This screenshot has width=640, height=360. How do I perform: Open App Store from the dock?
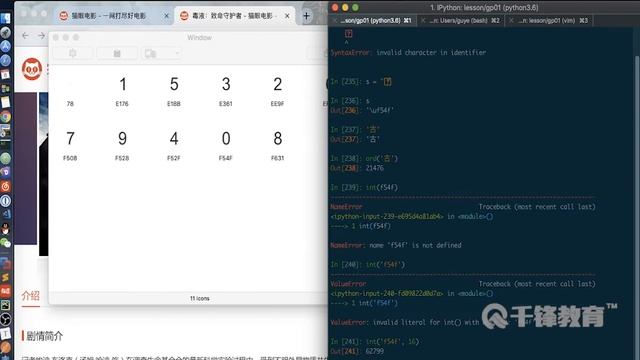[5, 46]
